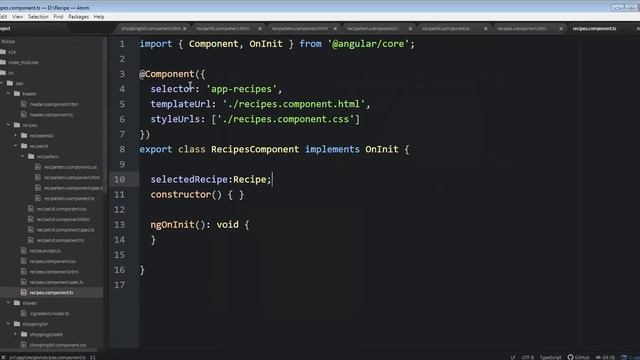Open shoppinglist.component.css in tree

(x=58, y=345)
